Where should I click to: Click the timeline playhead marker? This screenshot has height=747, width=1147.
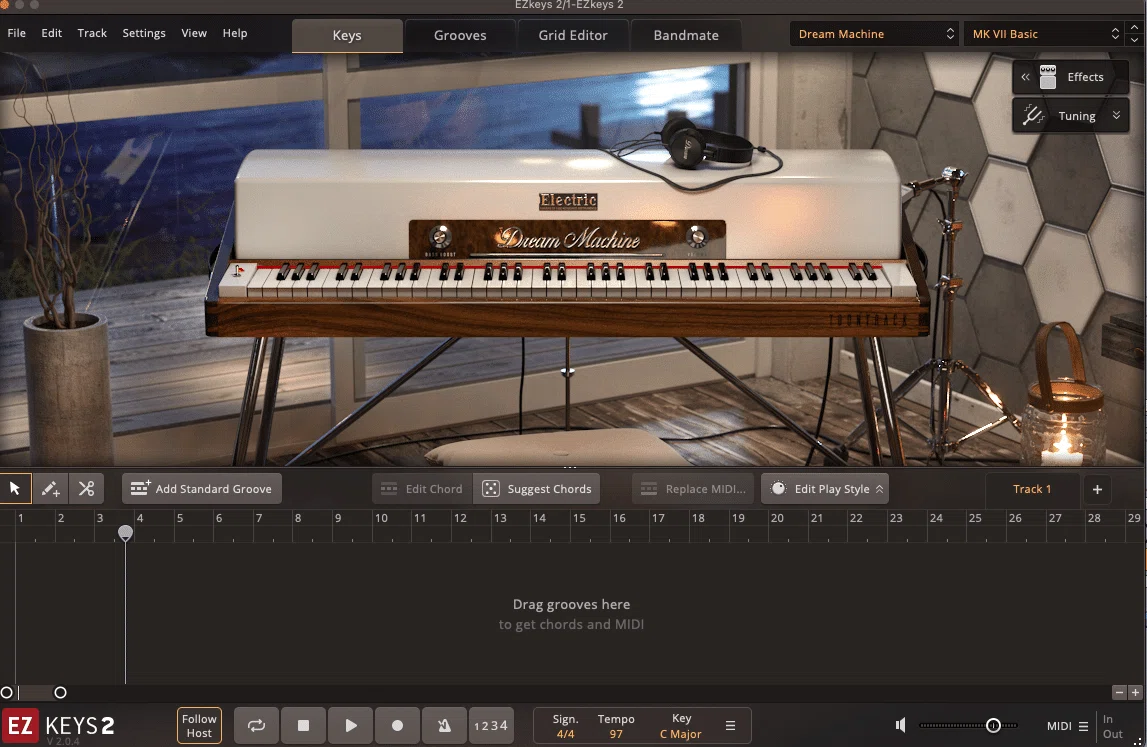(x=125, y=533)
